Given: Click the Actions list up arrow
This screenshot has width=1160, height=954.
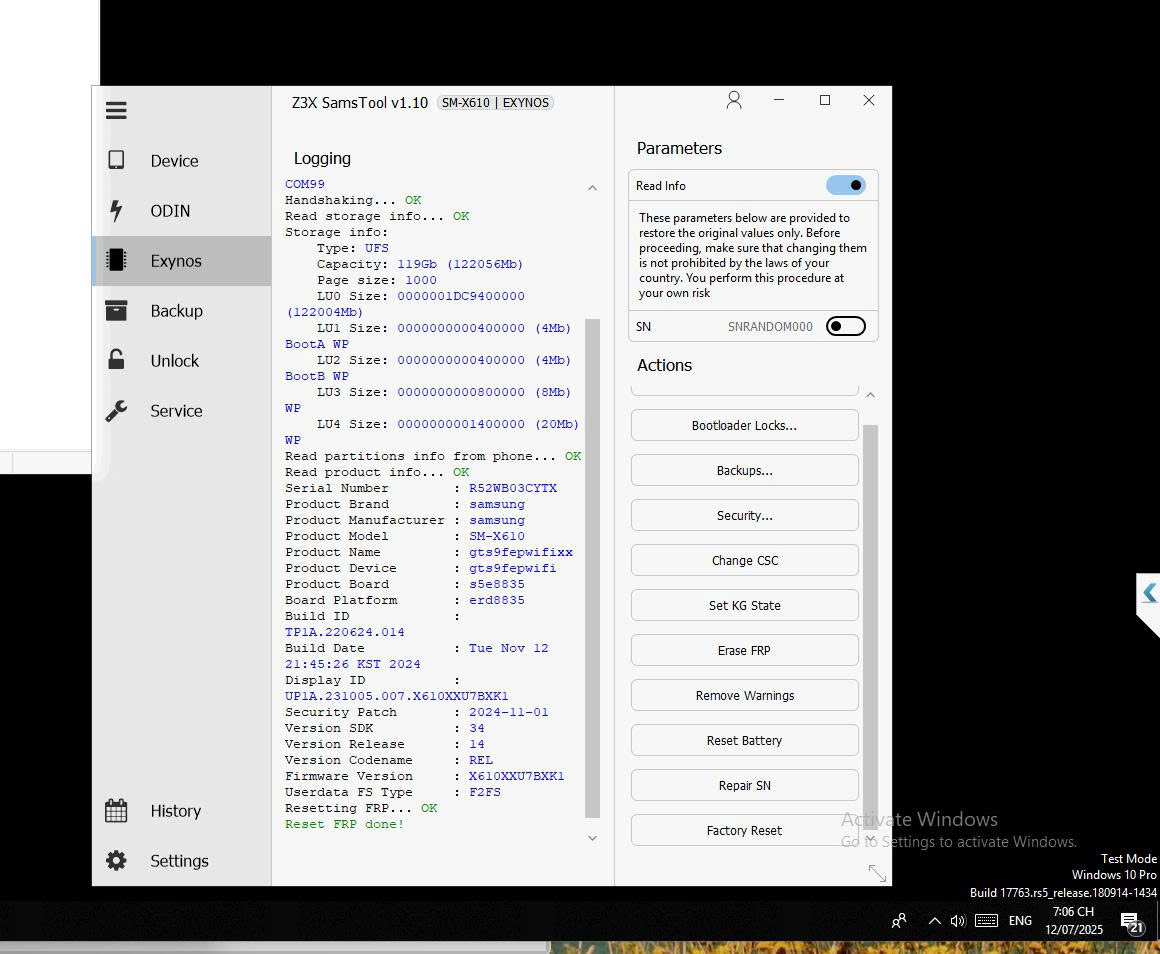Looking at the screenshot, I should pyautogui.click(x=870, y=395).
